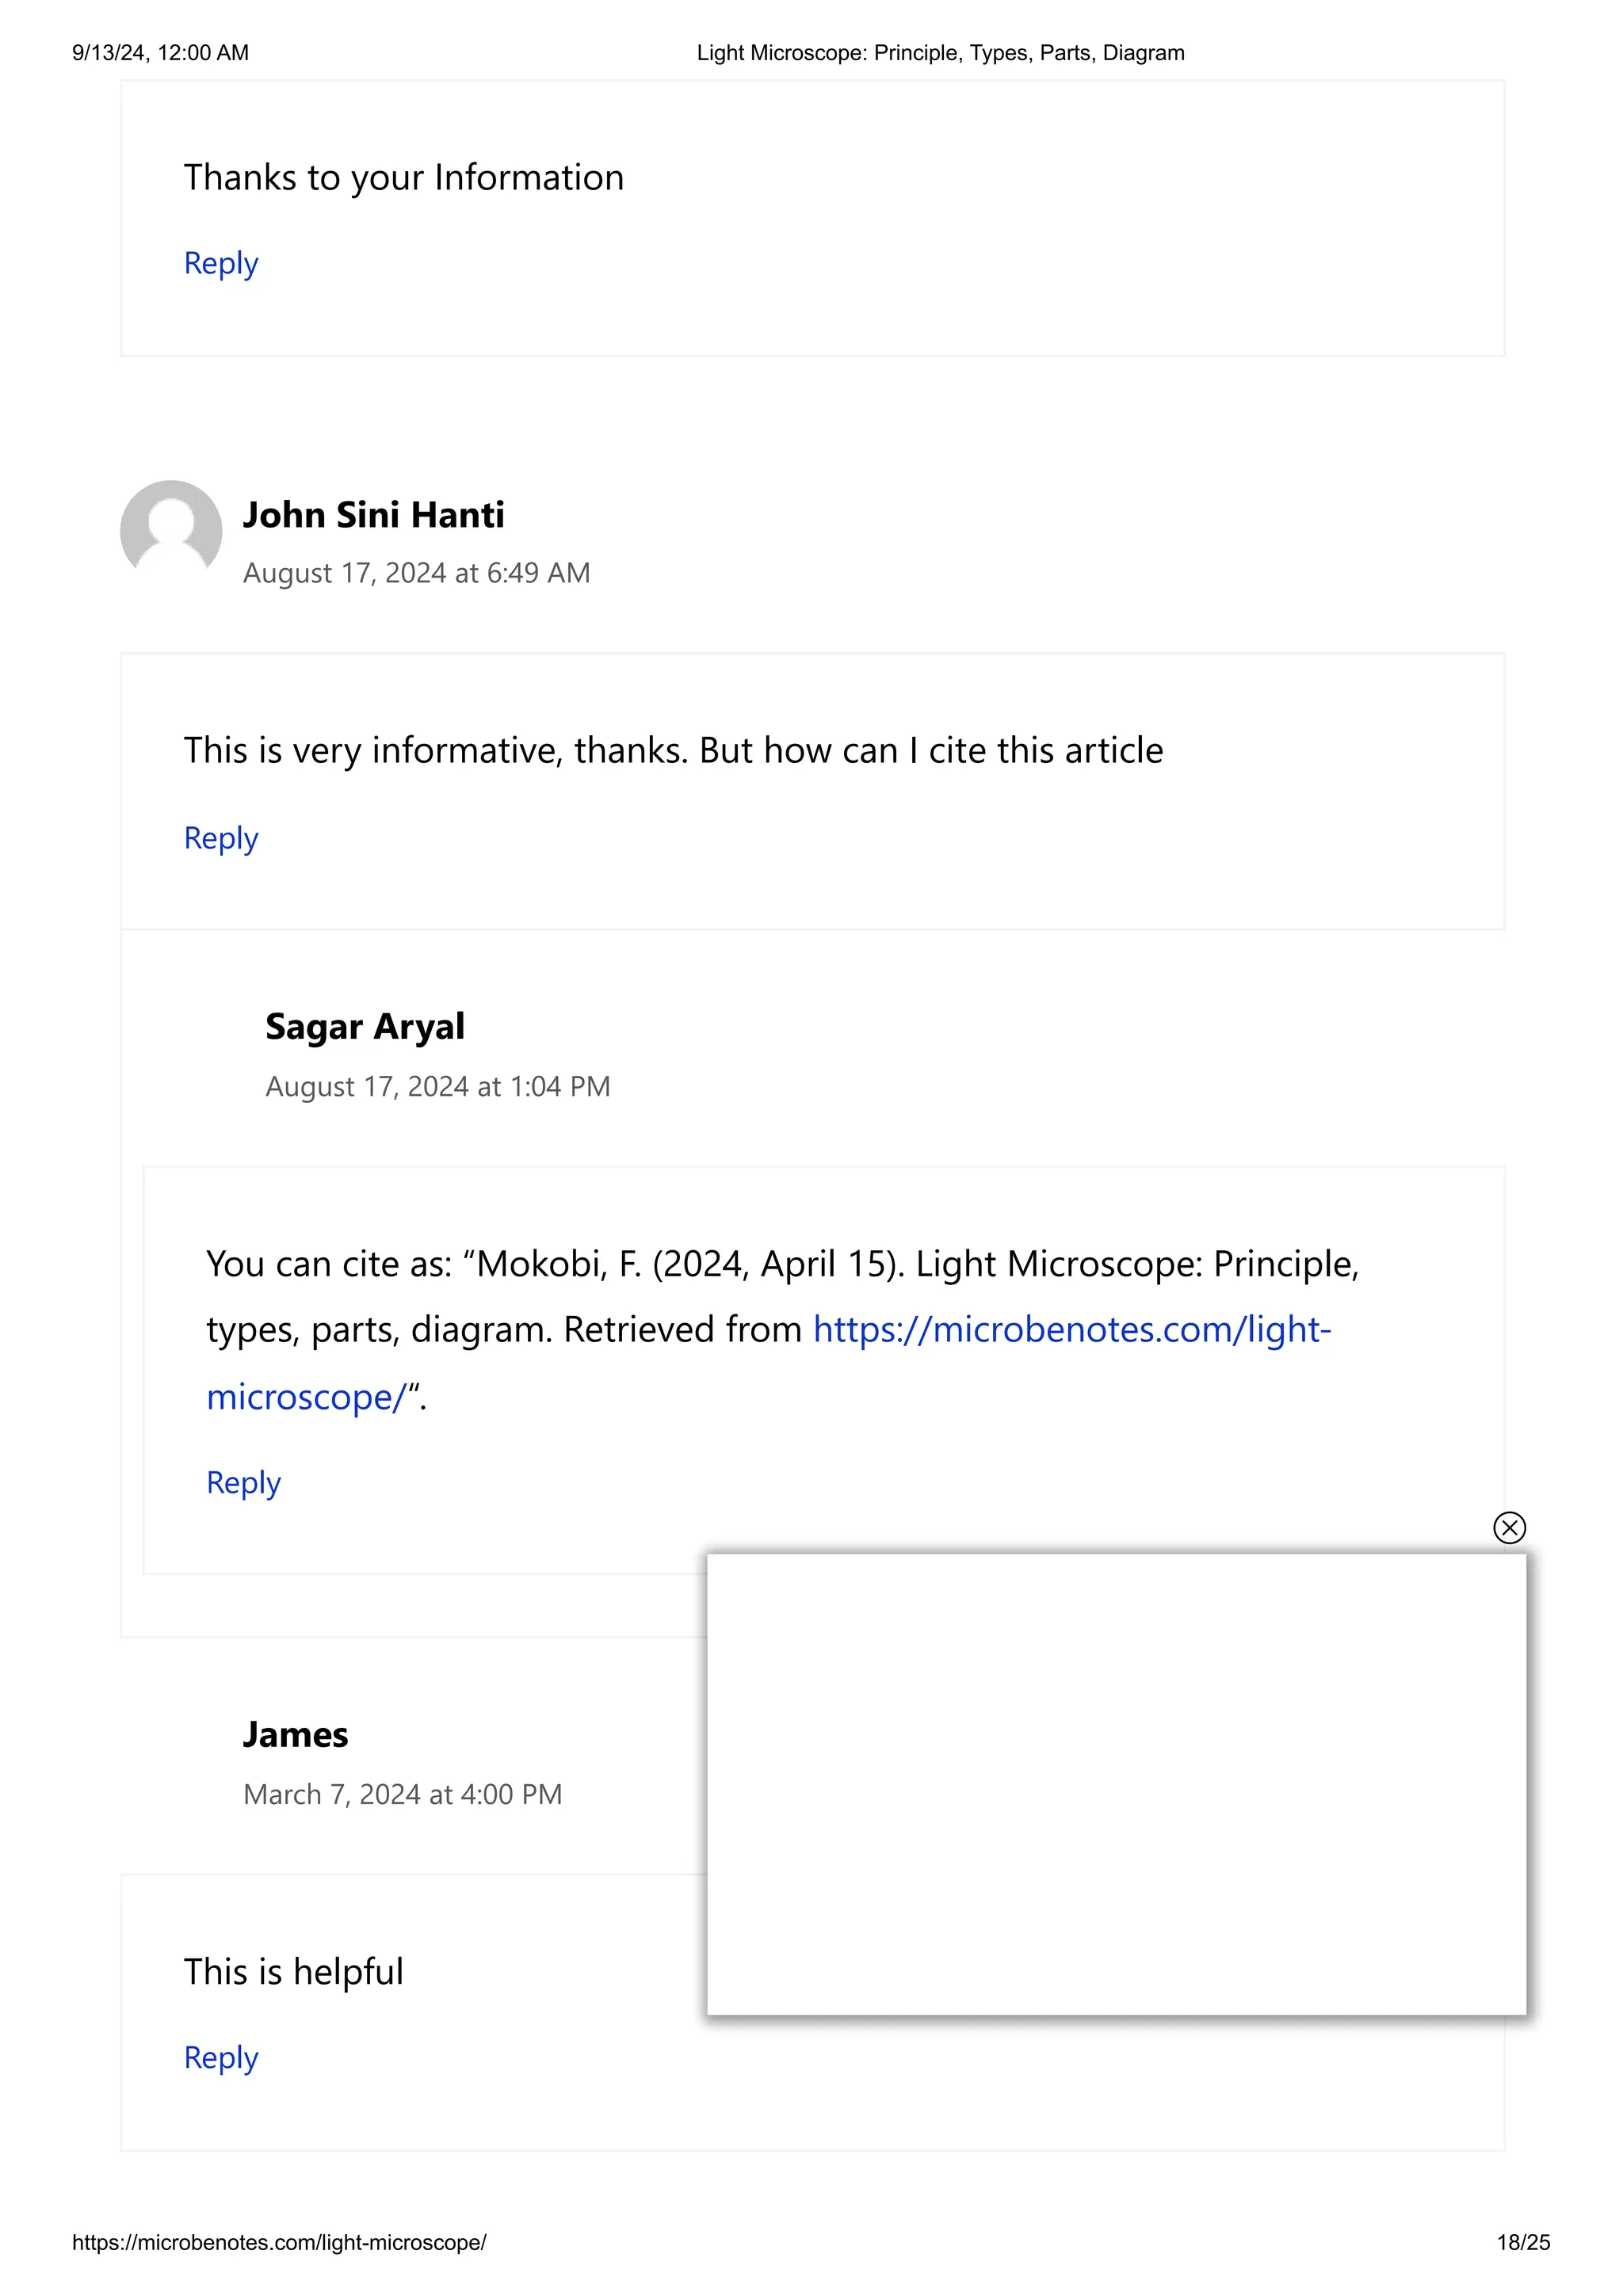Screen dimensions: 1623x2296
Task: Close the floating popup with X icon
Action: click(x=1509, y=1527)
